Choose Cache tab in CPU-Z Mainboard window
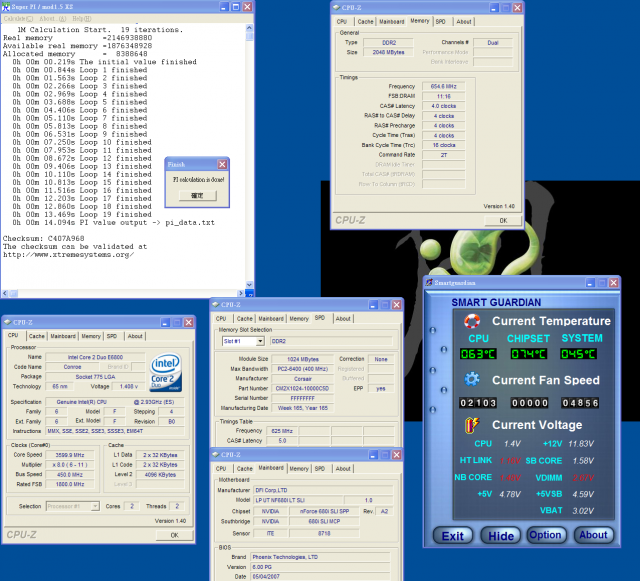Screen dimensions: 640x581 click(244, 469)
